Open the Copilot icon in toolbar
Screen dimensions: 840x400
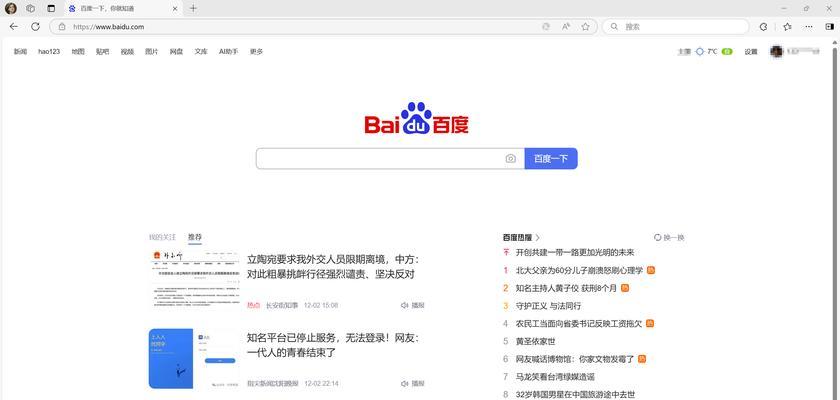click(x=764, y=27)
